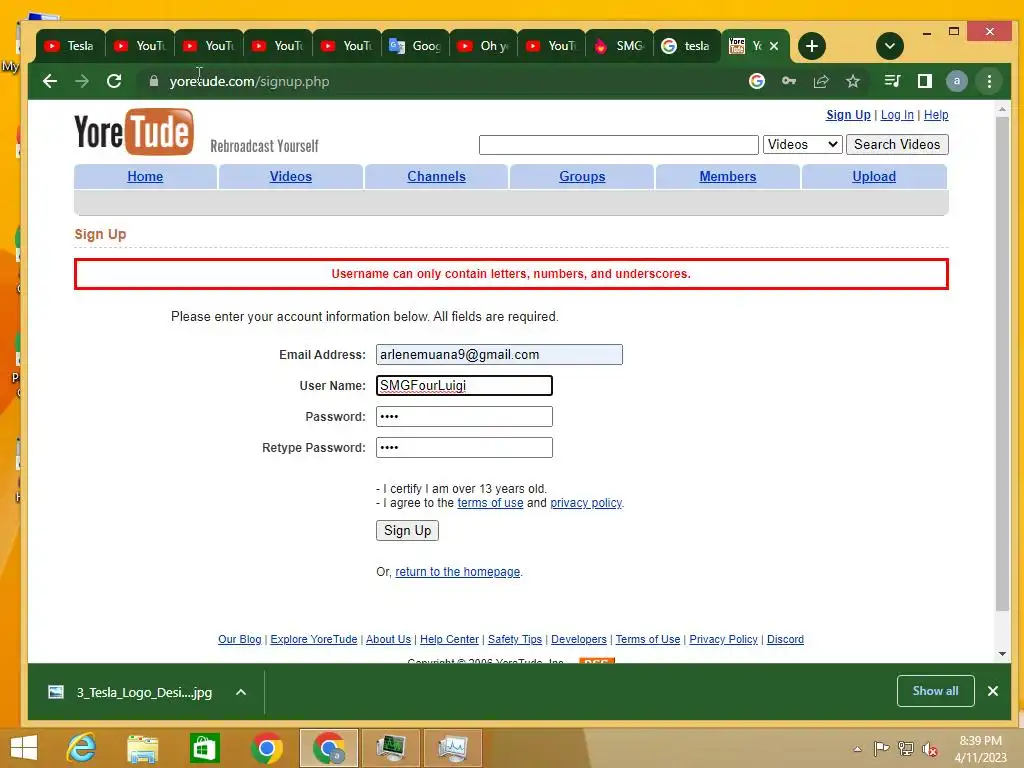This screenshot has height=768, width=1024.
Task: Open the Safety Tips footer link
Action: 515,639
